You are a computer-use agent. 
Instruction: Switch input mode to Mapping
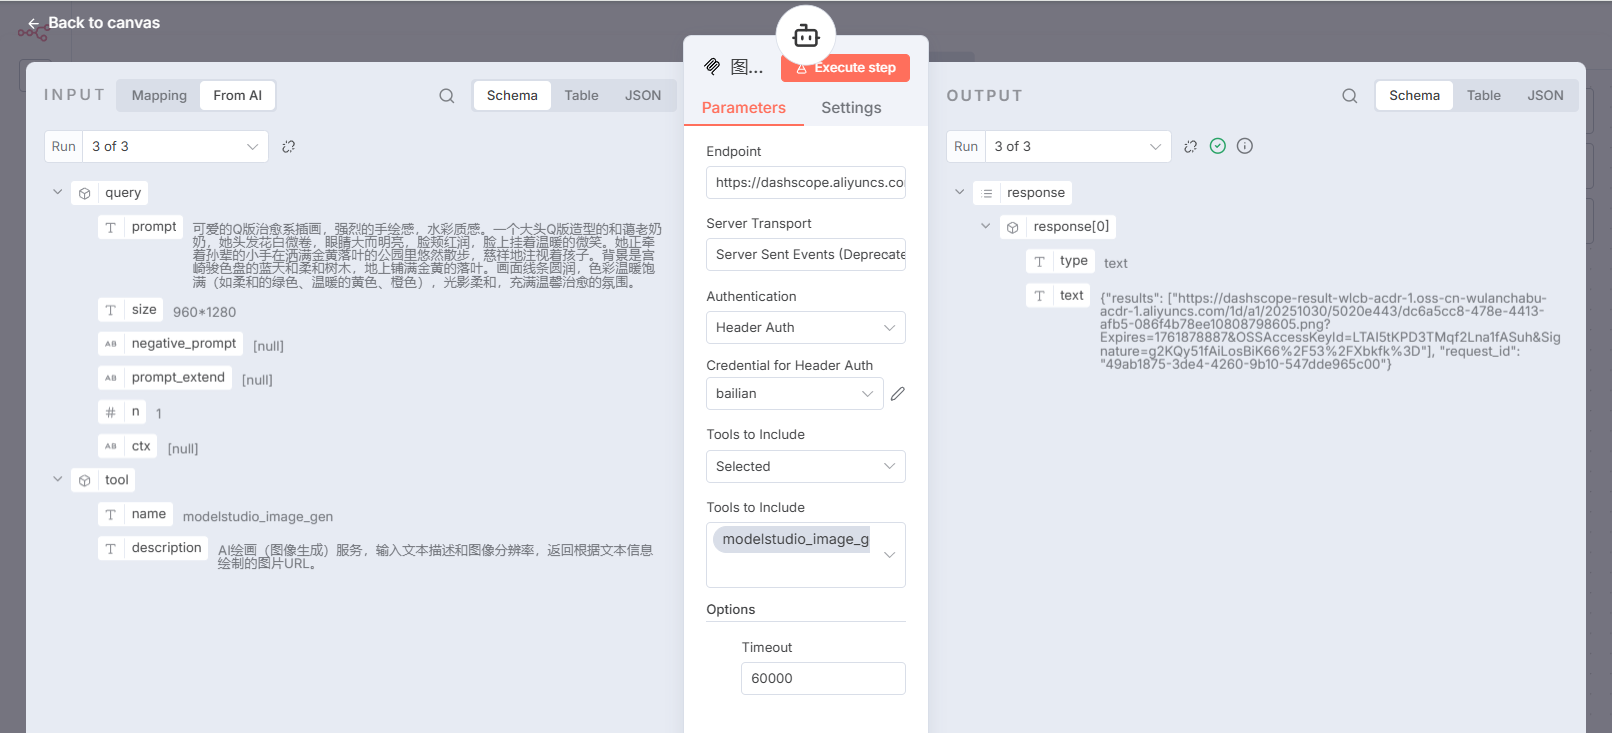159,96
